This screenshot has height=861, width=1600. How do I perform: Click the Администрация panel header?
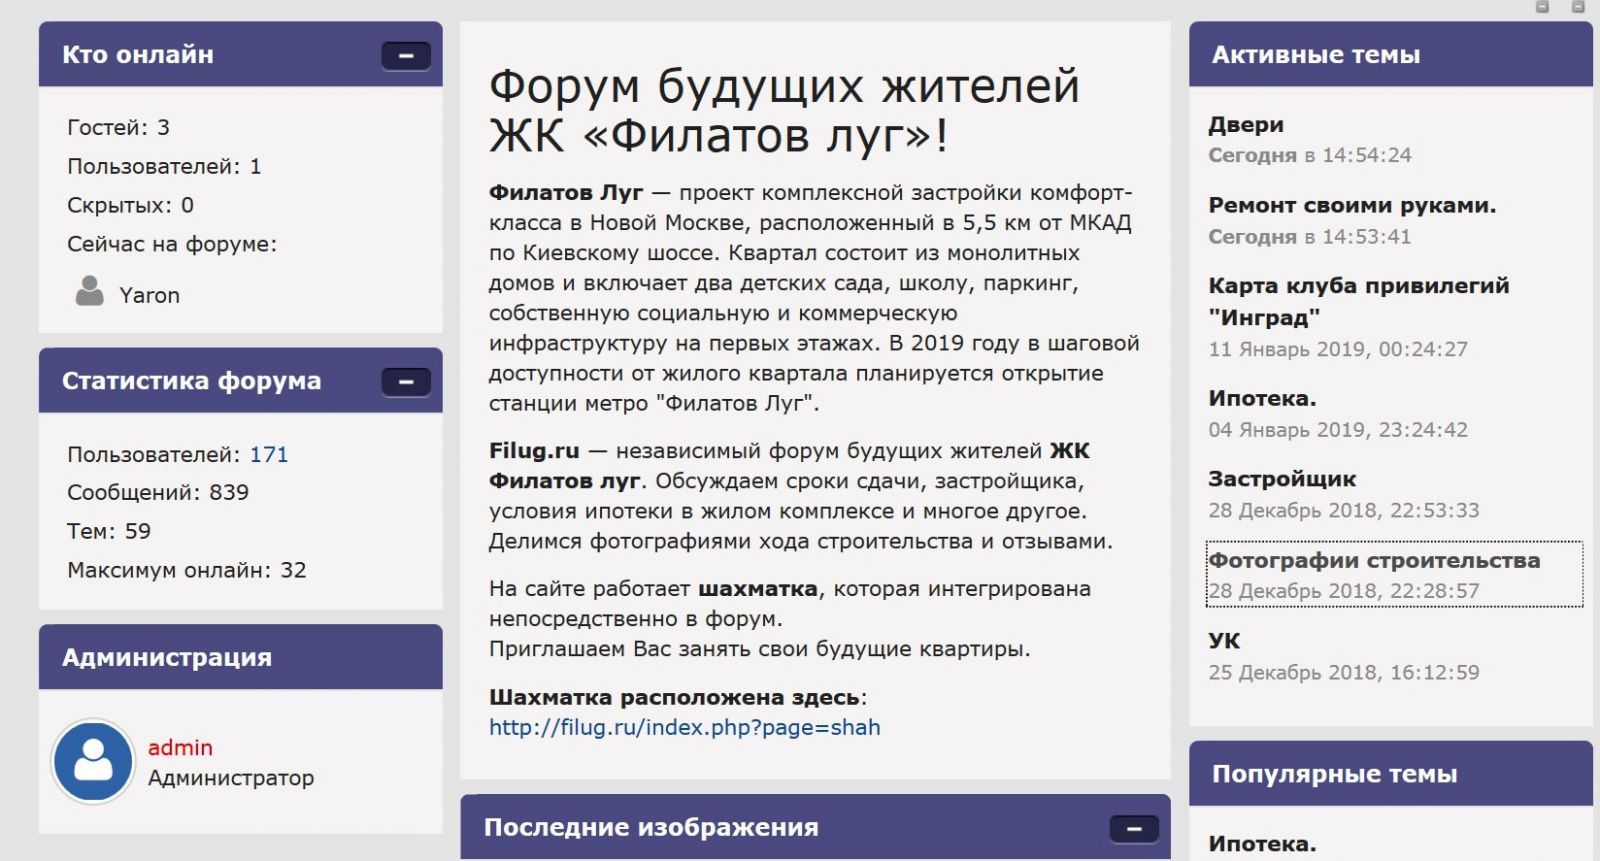click(x=240, y=657)
